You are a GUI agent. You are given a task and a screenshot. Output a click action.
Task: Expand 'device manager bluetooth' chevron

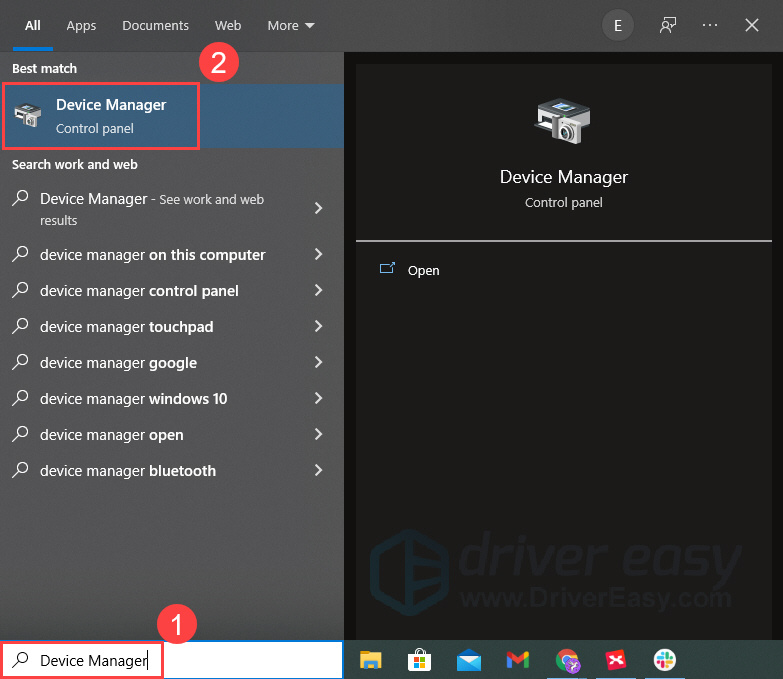pyautogui.click(x=318, y=471)
